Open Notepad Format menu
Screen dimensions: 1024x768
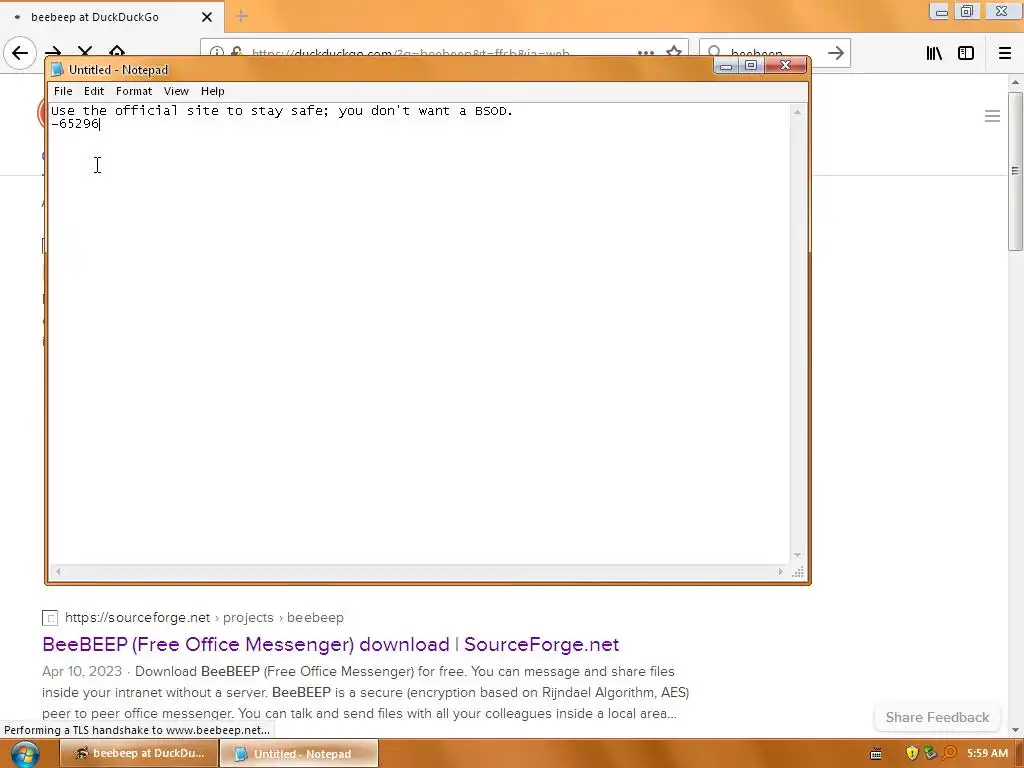click(134, 91)
